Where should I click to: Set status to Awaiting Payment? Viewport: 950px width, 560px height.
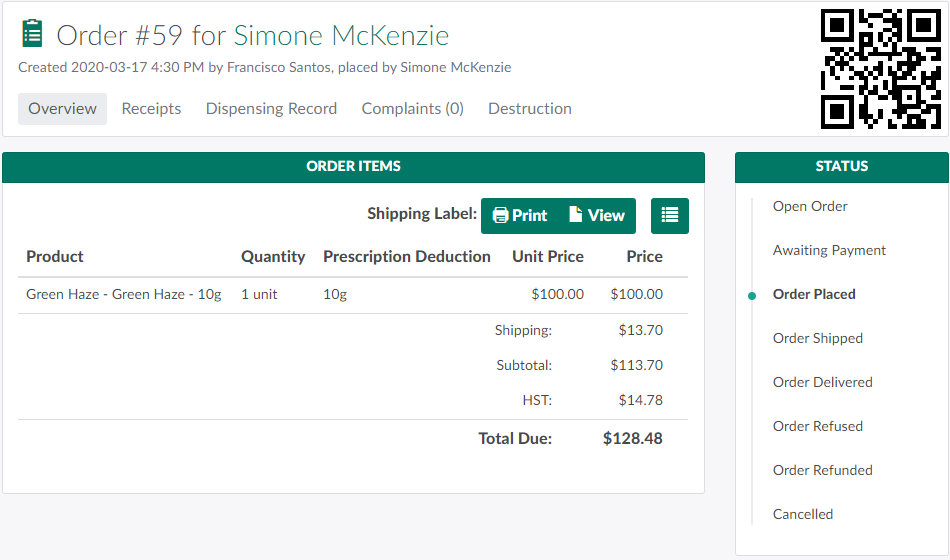[x=829, y=250]
